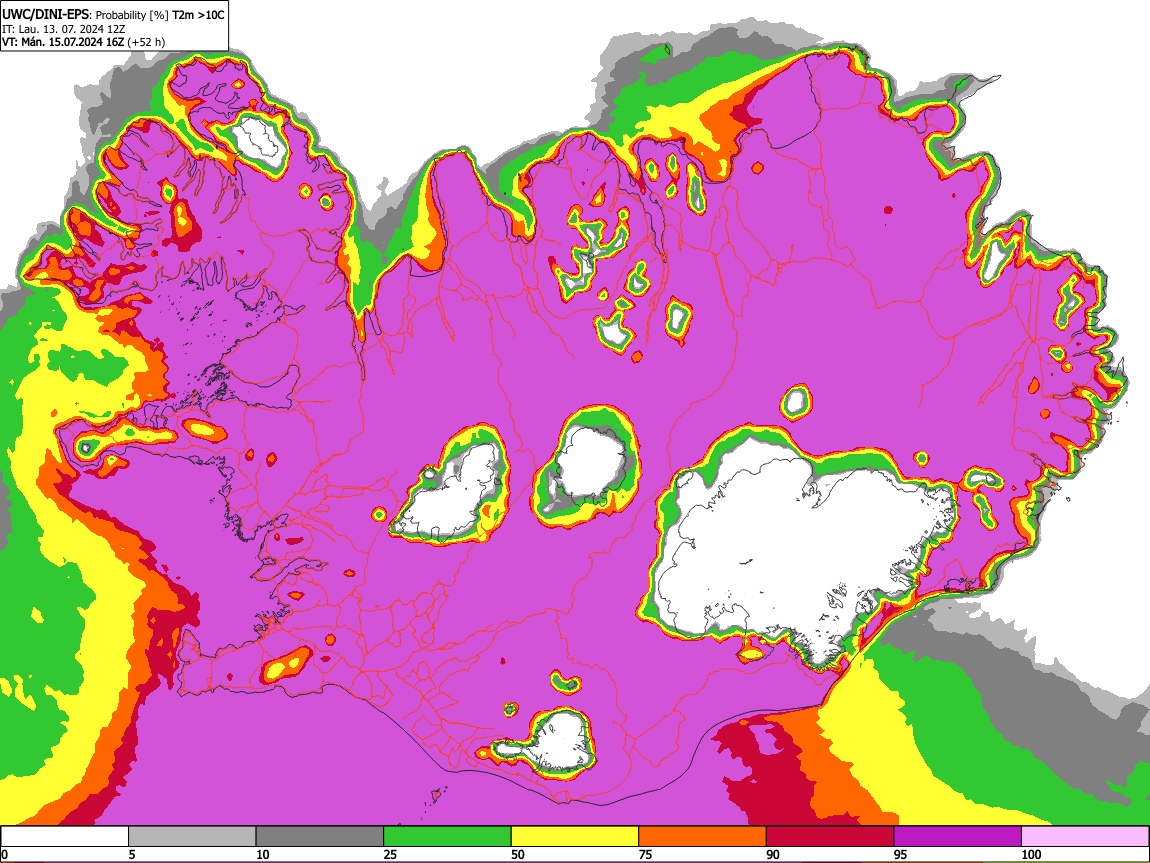Screen dimensions: 1150x863
Task: Click the 'T2m >10C' parameter label
Action: pyautogui.click(x=198, y=15)
